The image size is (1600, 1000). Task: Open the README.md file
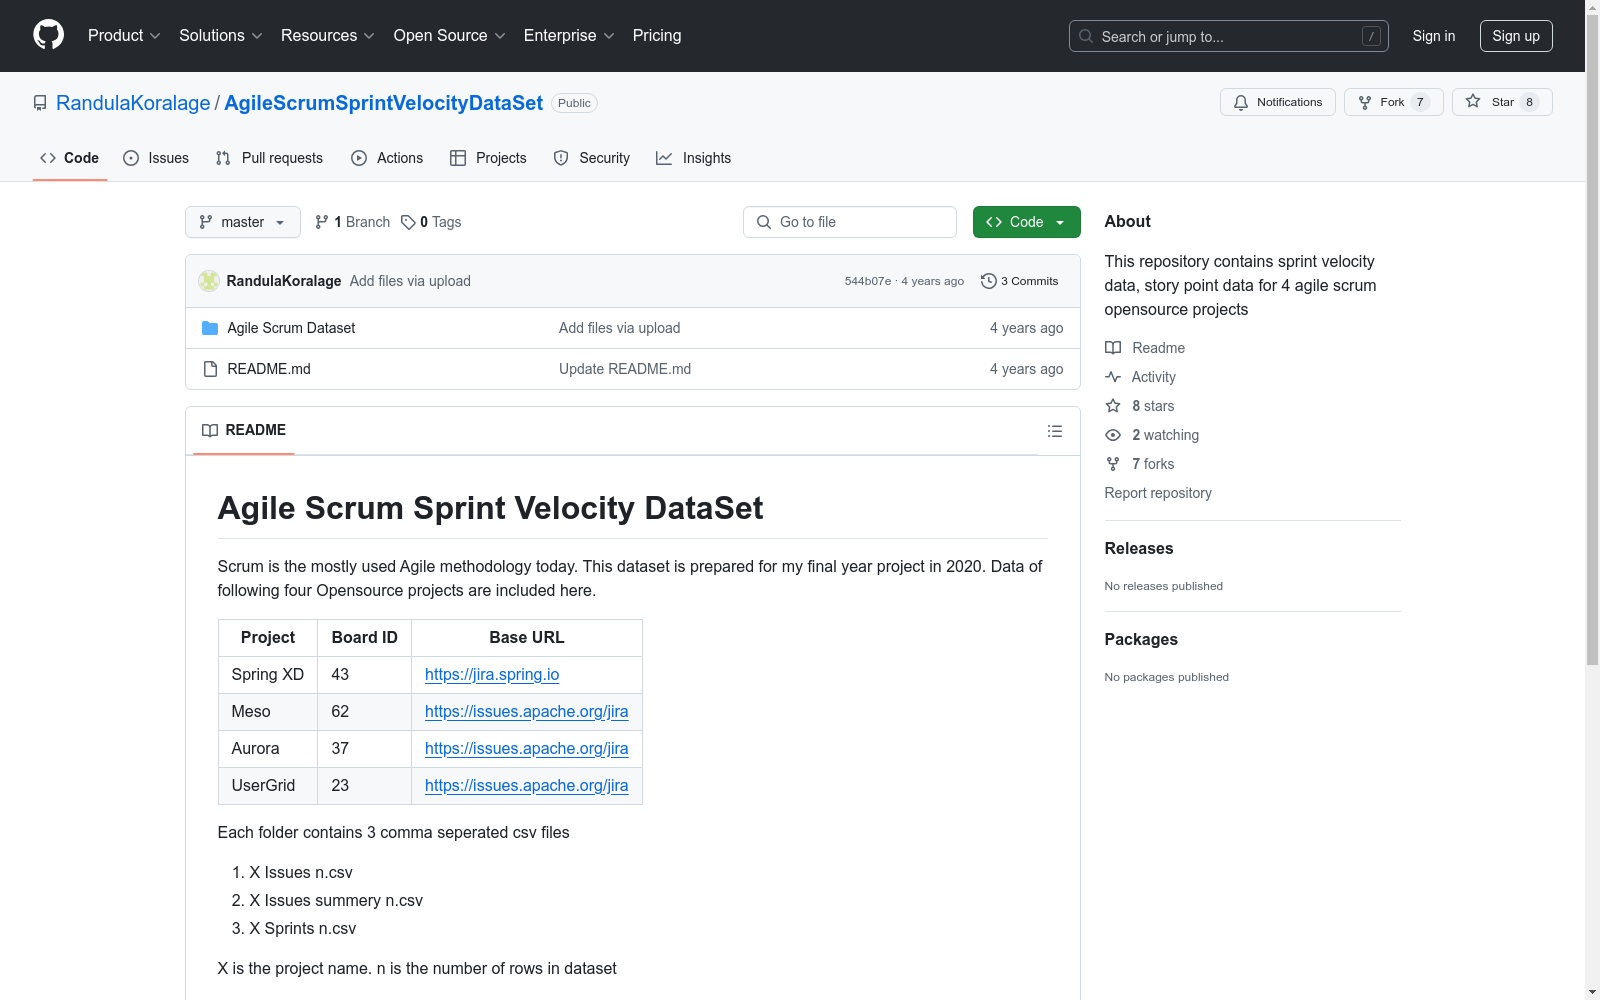pyautogui.click(x=269, y=369)
